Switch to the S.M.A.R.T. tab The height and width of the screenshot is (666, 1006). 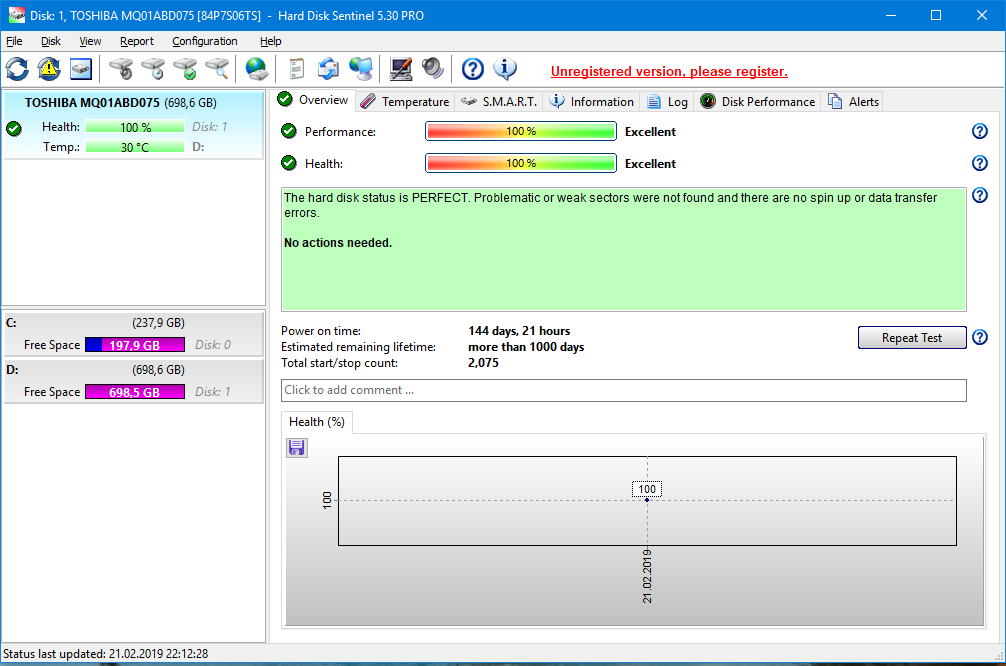pos(500,101)
